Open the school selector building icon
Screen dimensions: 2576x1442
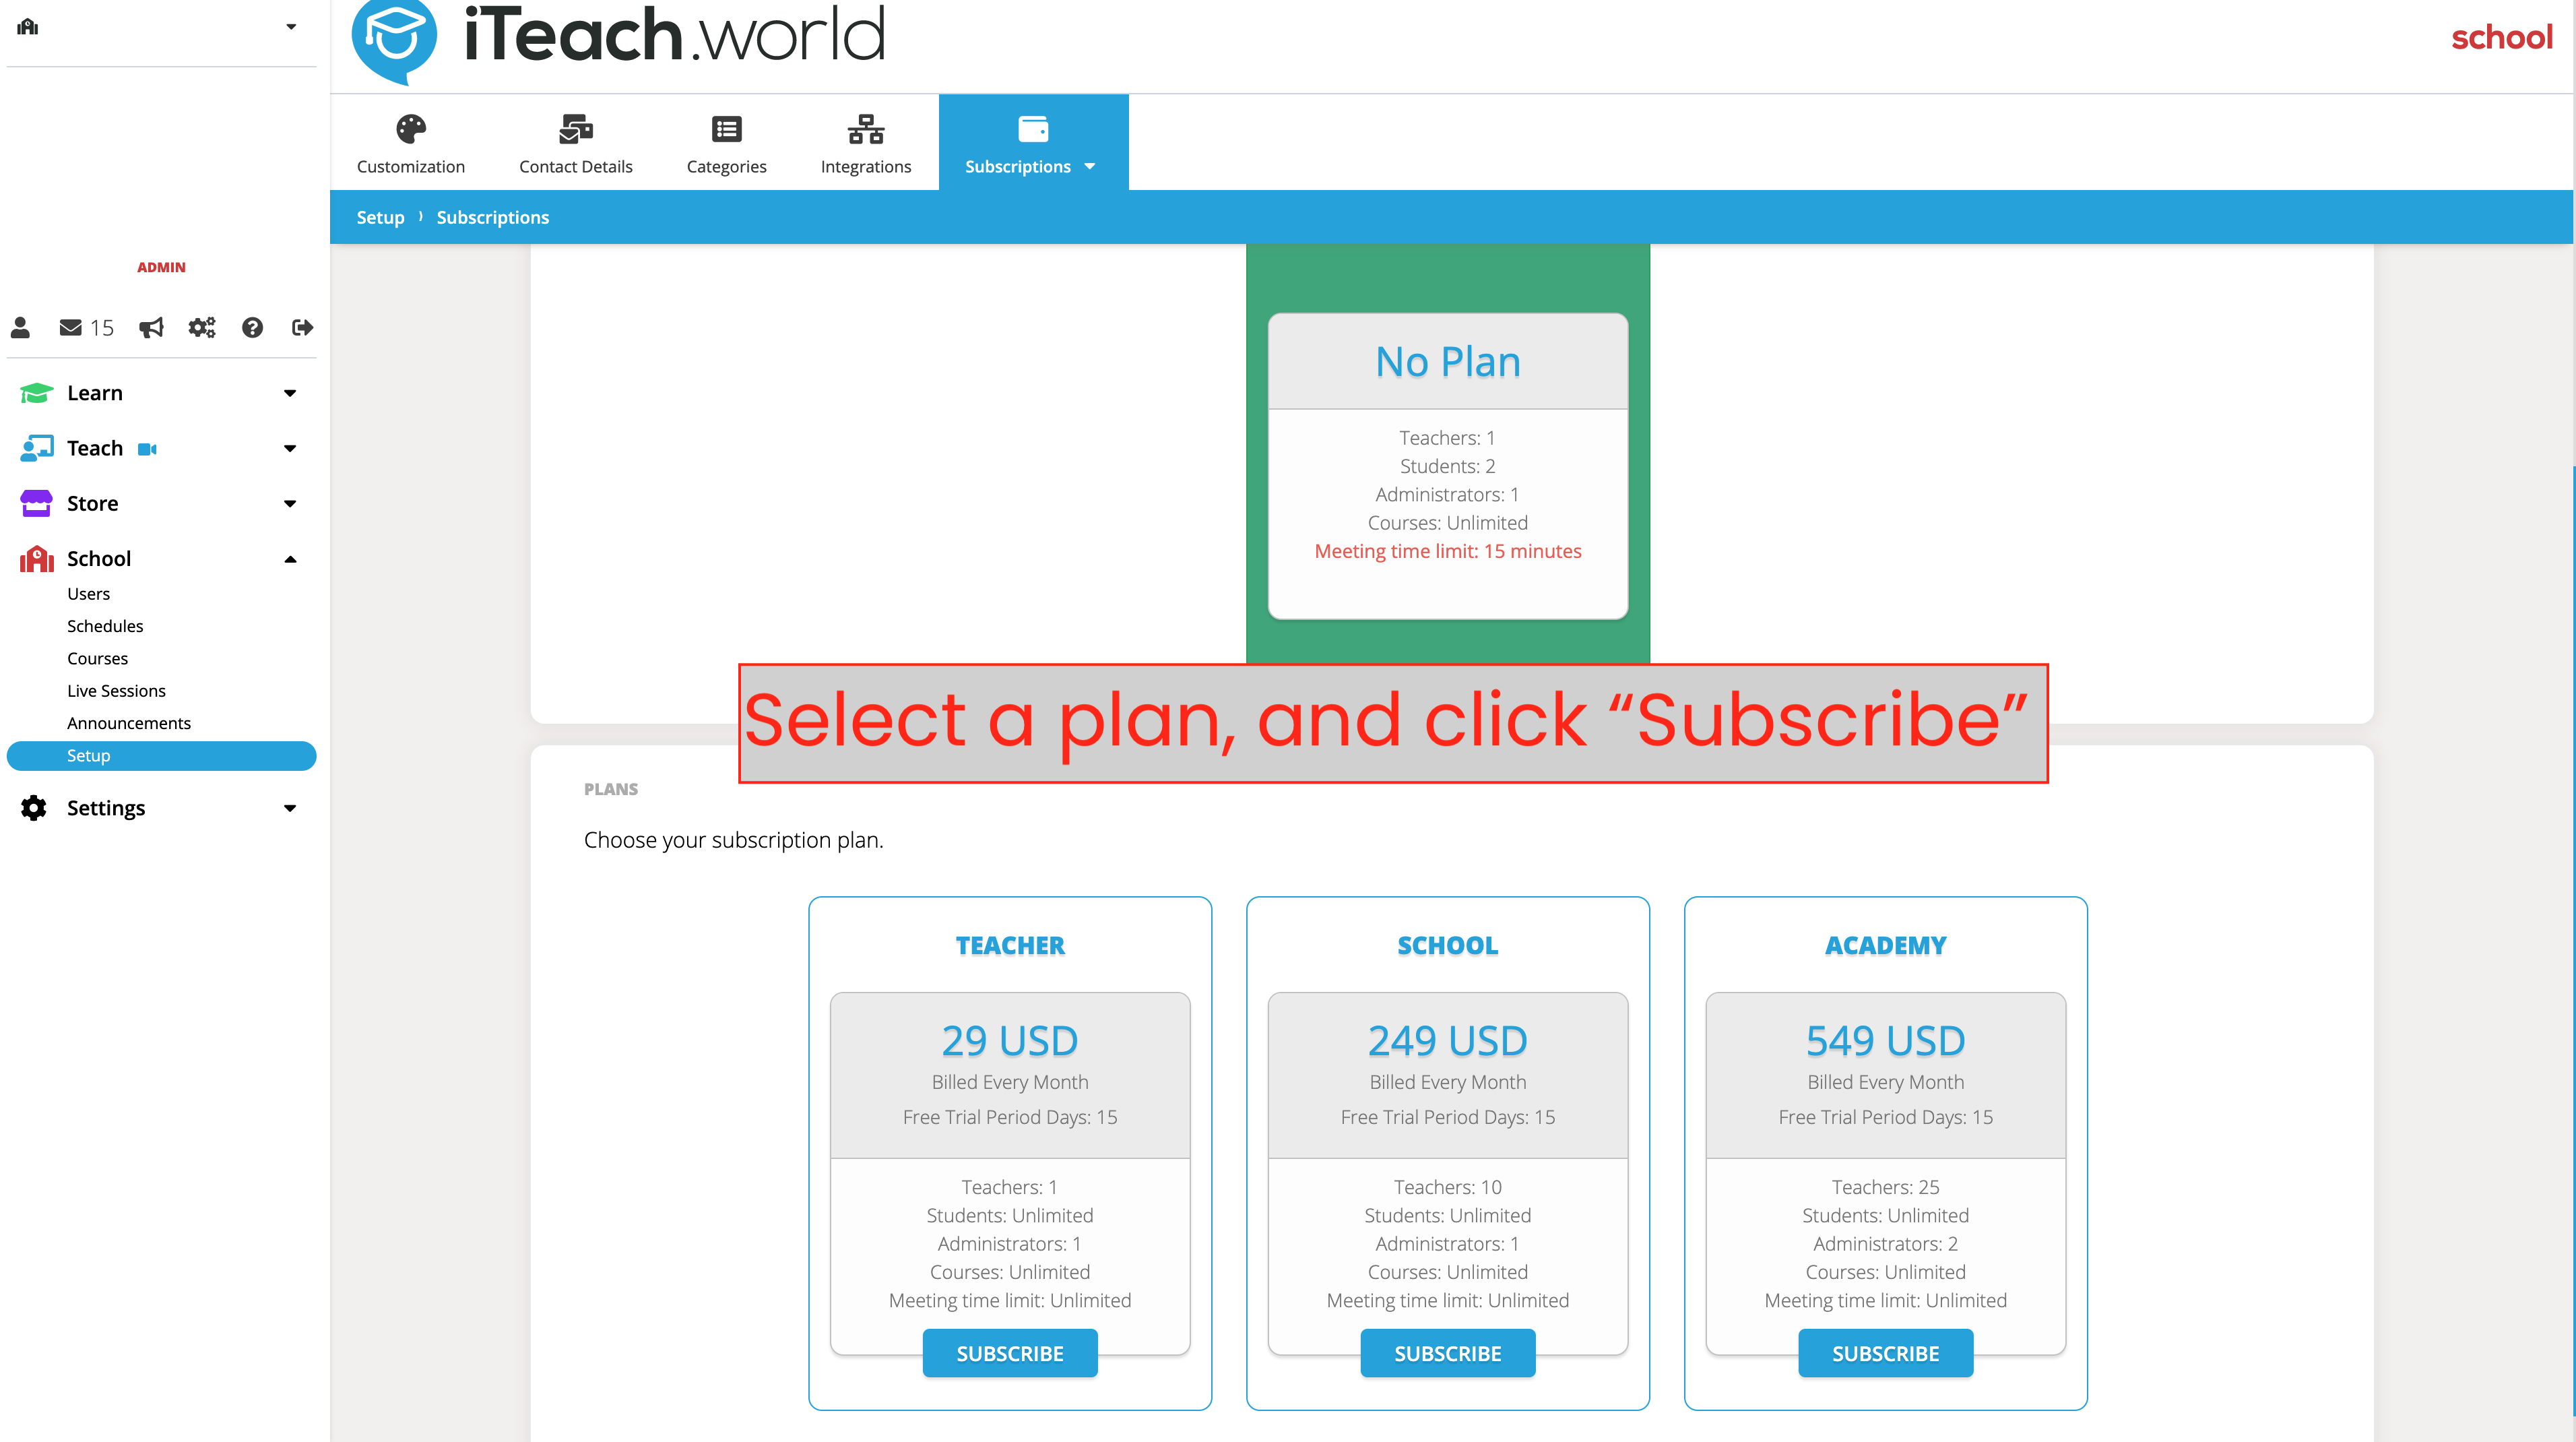(x=28, y=27)
